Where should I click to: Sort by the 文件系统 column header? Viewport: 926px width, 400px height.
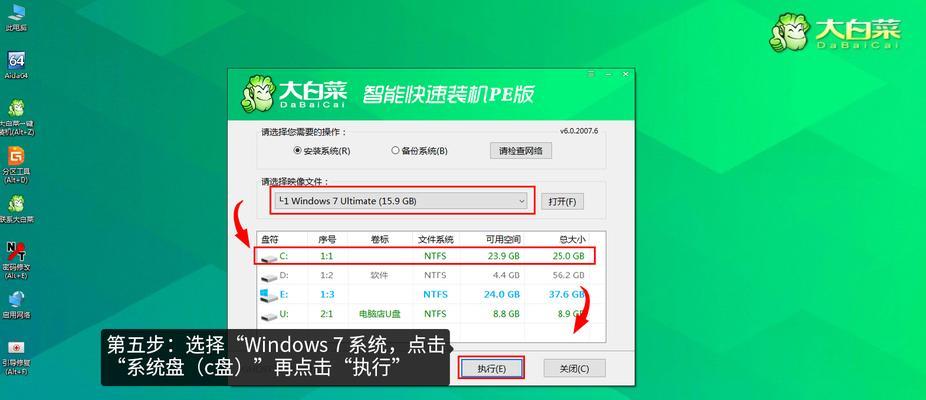pos(435,239)
